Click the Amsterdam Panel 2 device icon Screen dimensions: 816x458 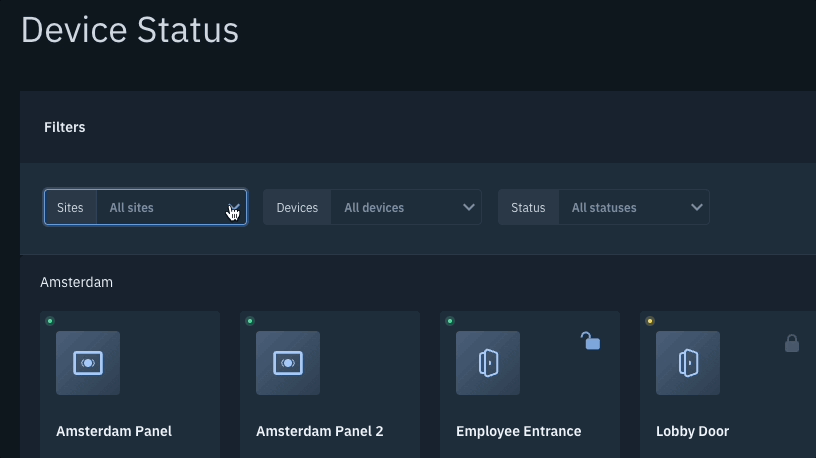click(288, 363)
